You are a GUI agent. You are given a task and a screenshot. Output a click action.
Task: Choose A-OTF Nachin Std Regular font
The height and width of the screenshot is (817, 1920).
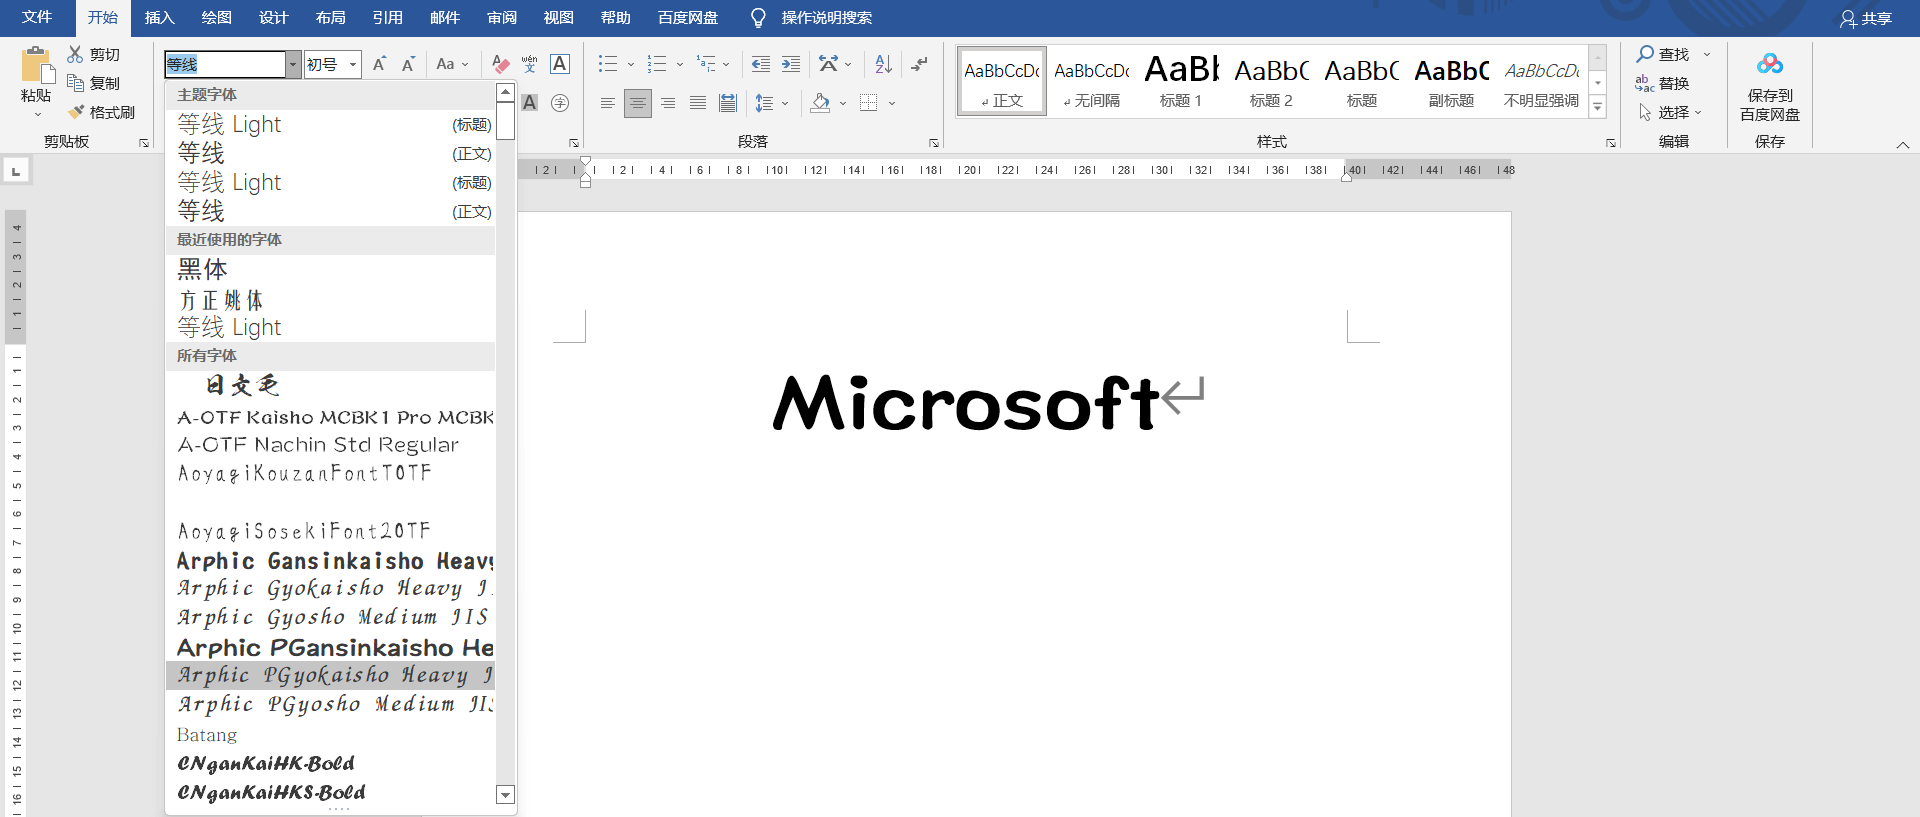[330, 445]
